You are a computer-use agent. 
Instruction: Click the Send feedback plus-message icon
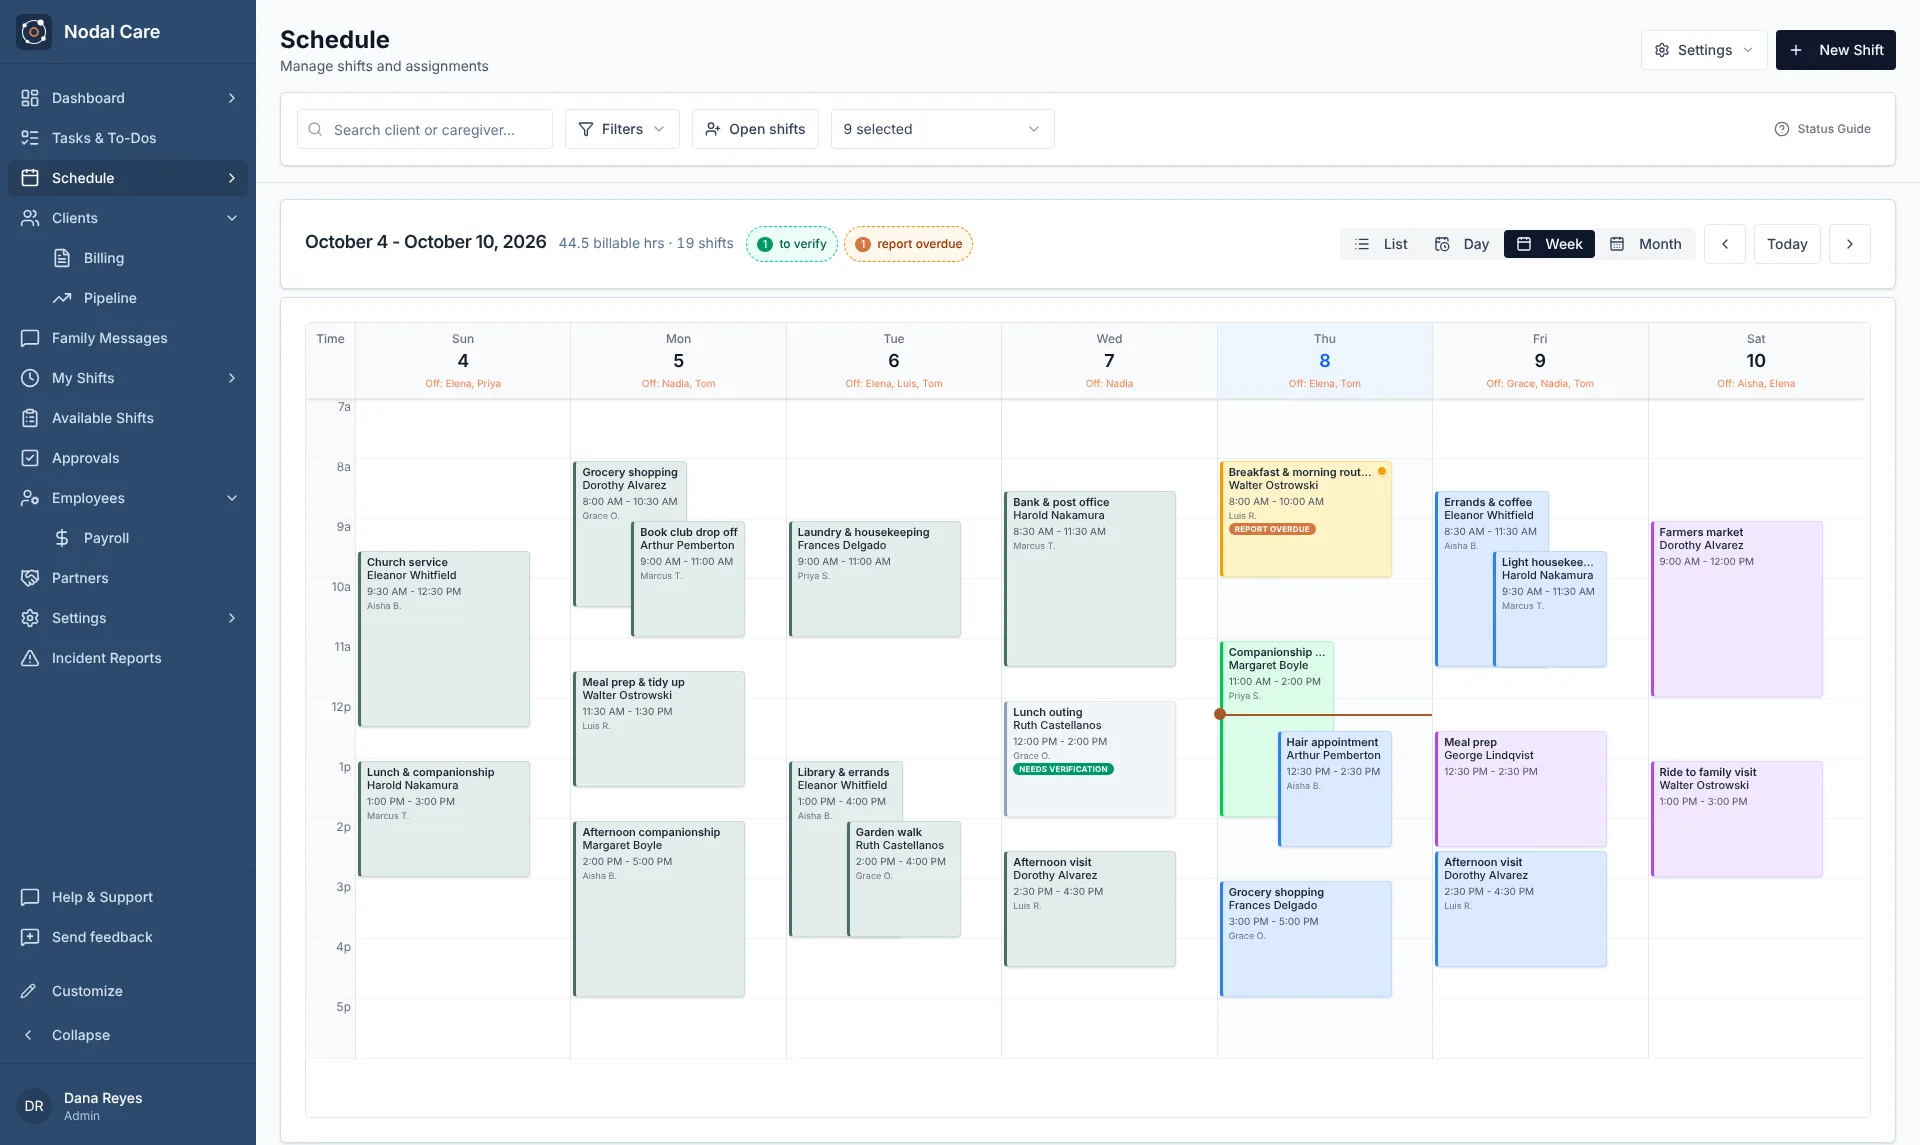30,937
